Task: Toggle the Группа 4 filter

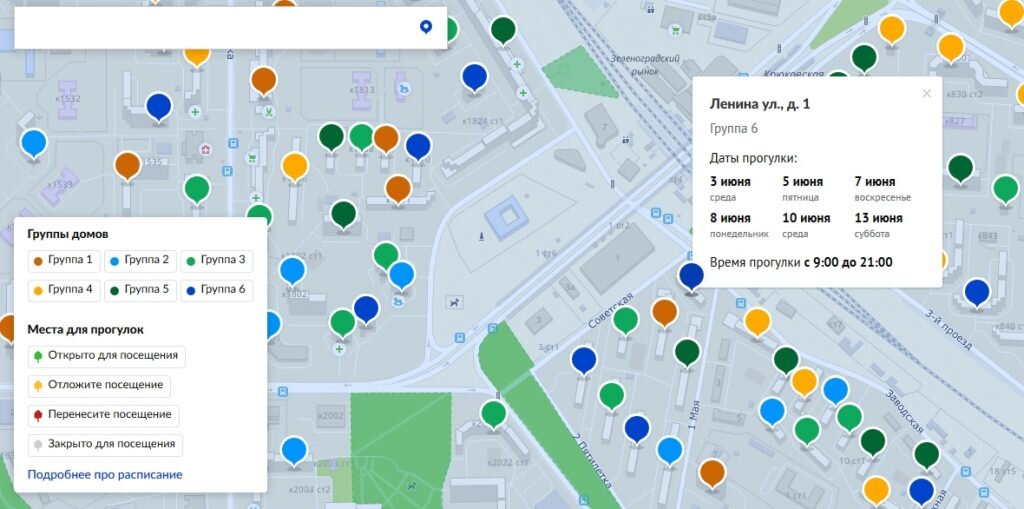Action: pos(64,290)
